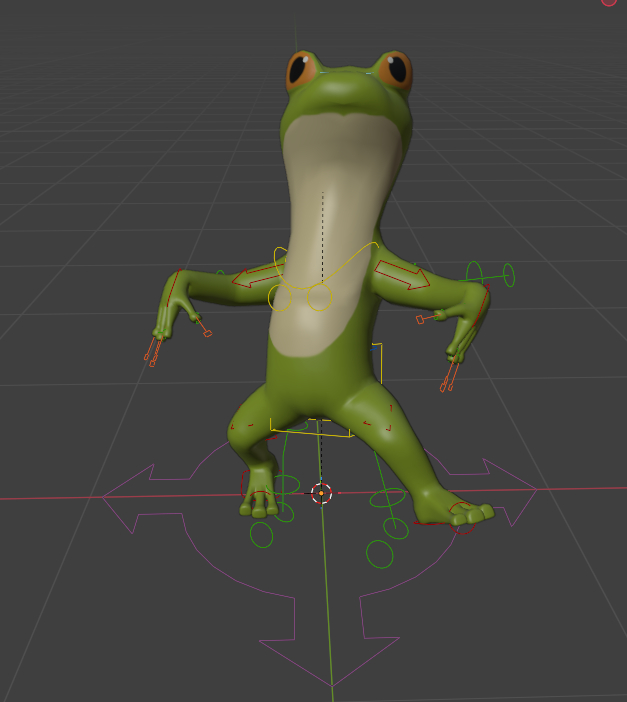This screenshot has height=702, width=627.
Task: Click the frog's eye on the screen-left side
Action: (x=301, y=71)
